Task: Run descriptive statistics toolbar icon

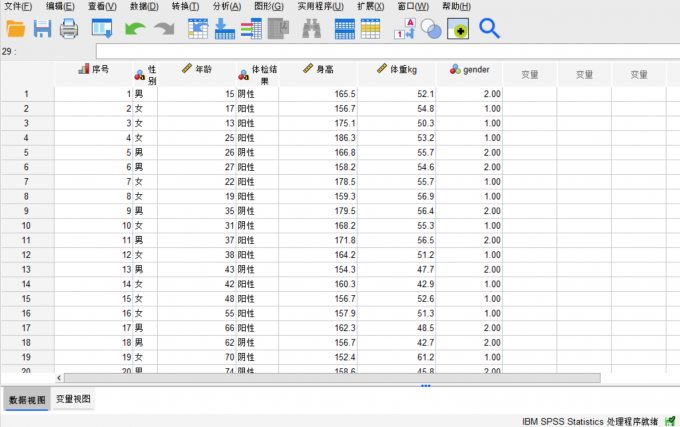Action: (278, 29)
